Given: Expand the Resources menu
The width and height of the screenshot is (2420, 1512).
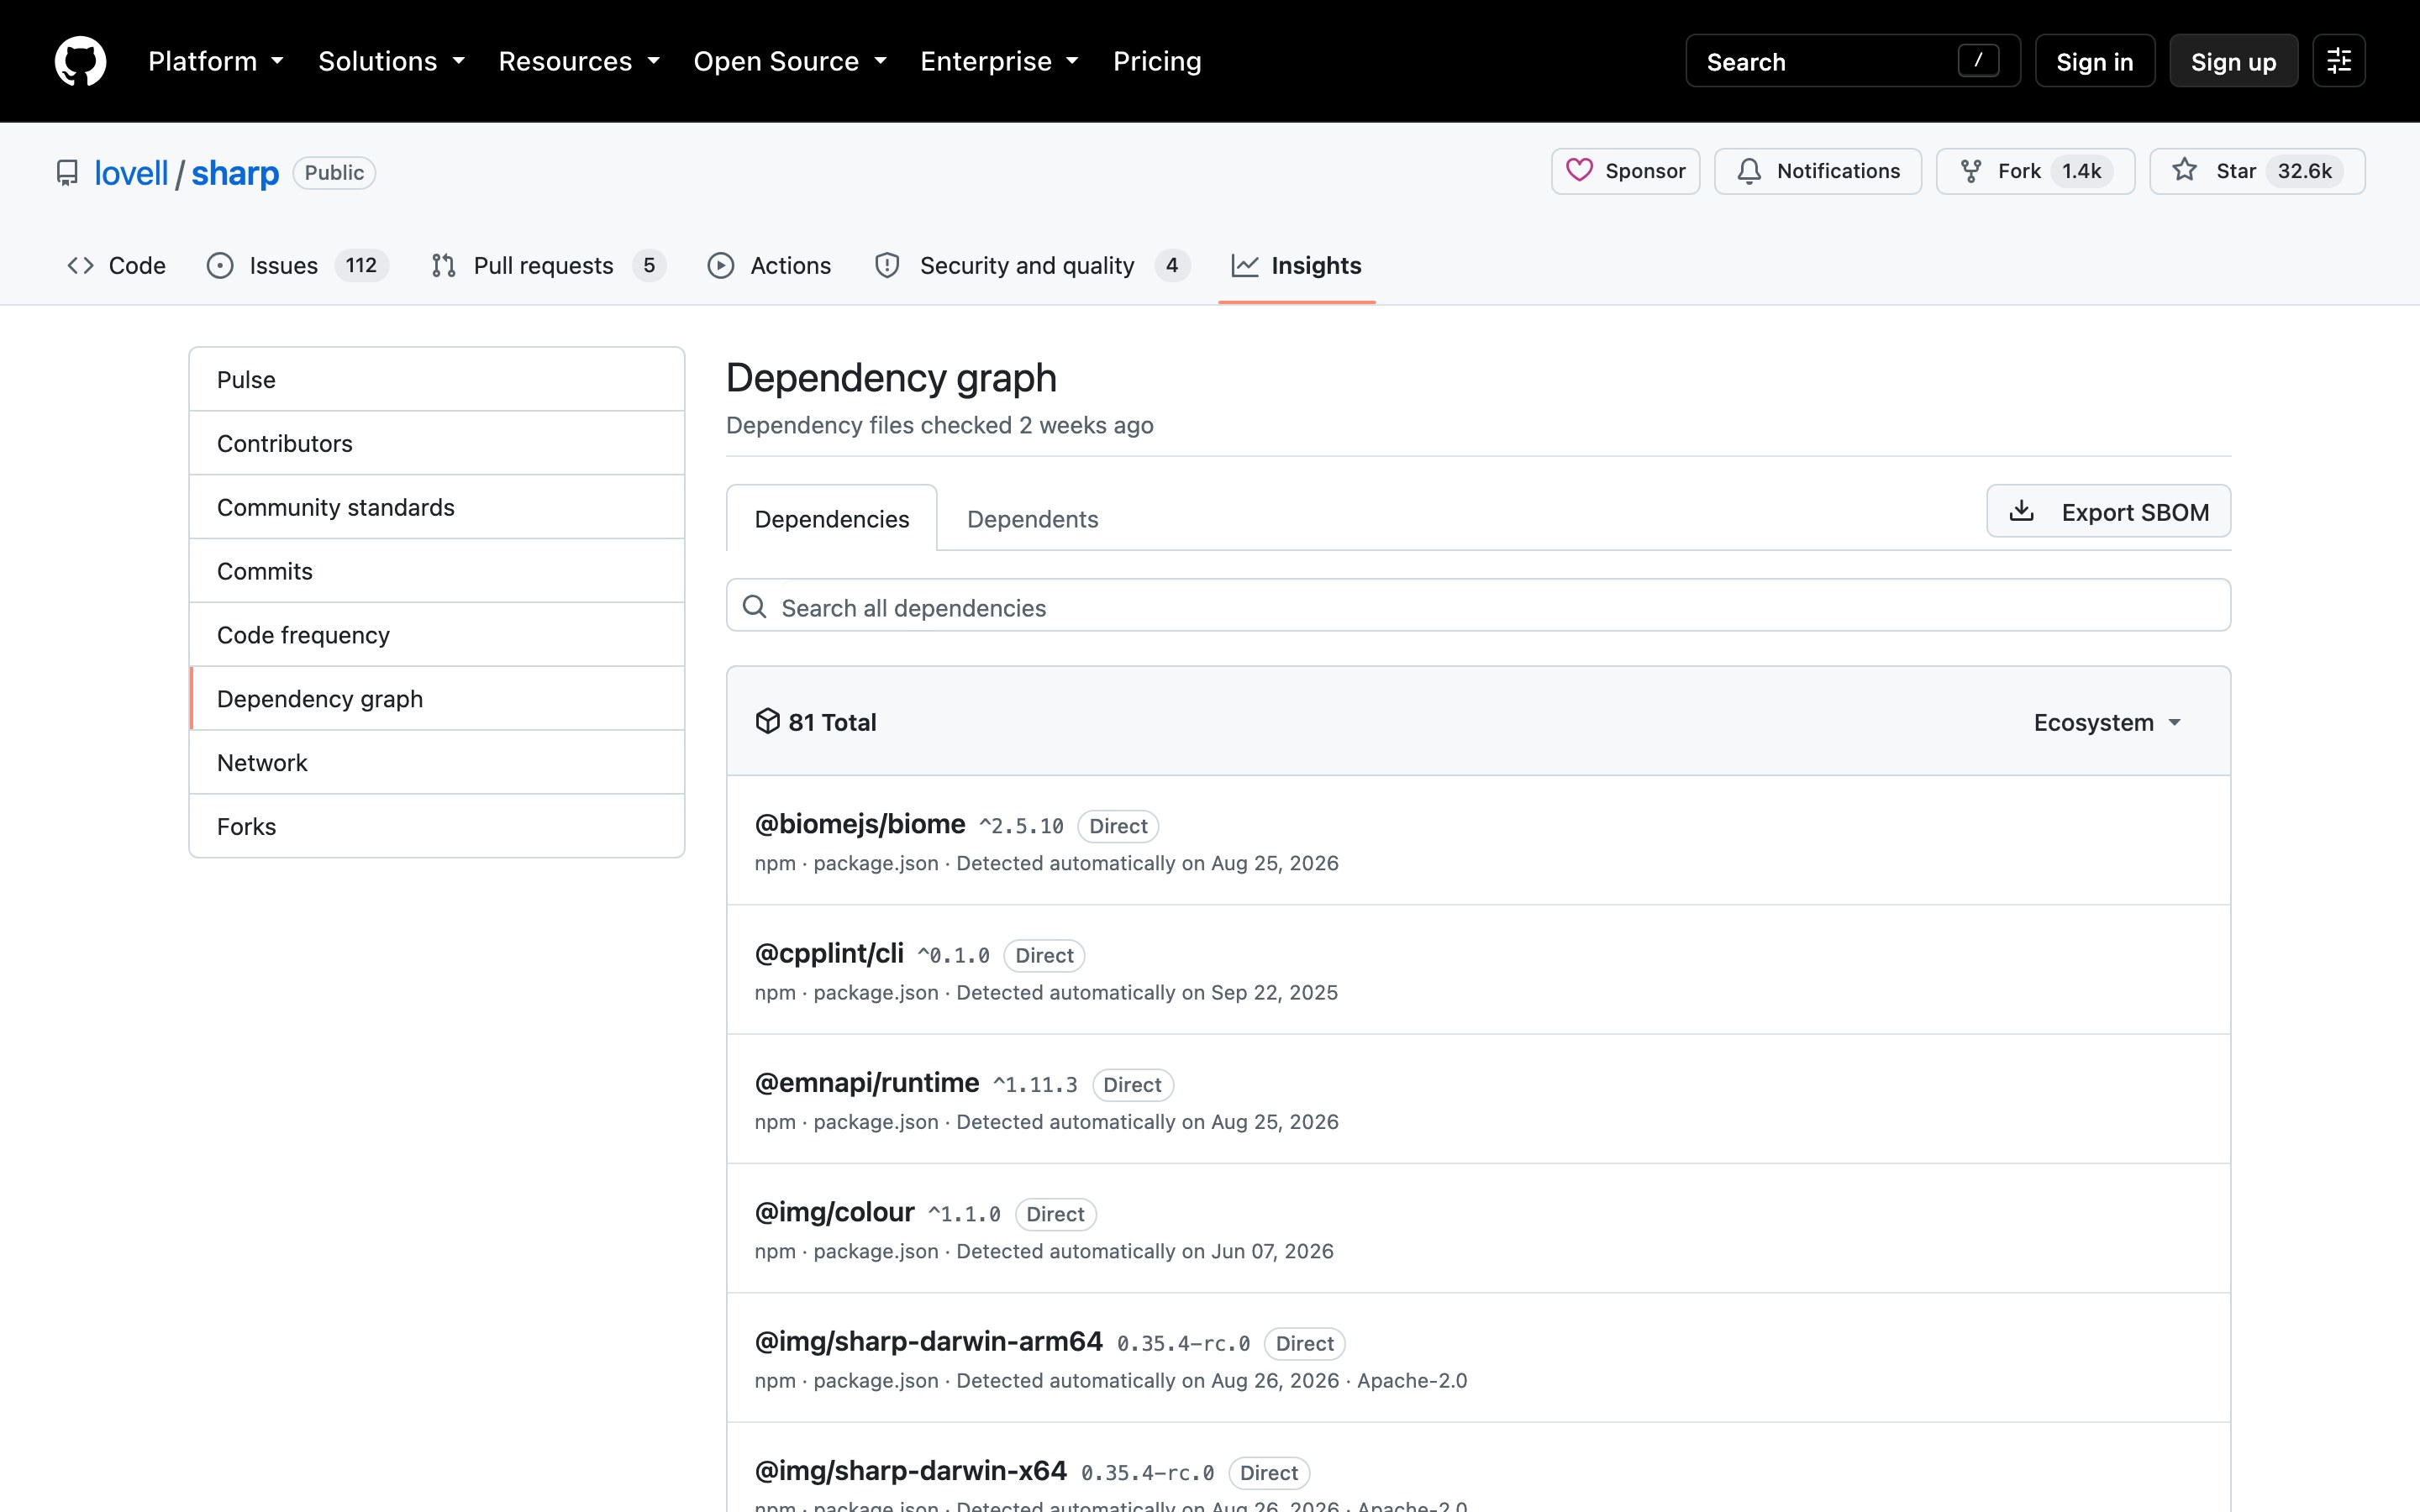Looking at the screenshot, I should pos(579,61).
